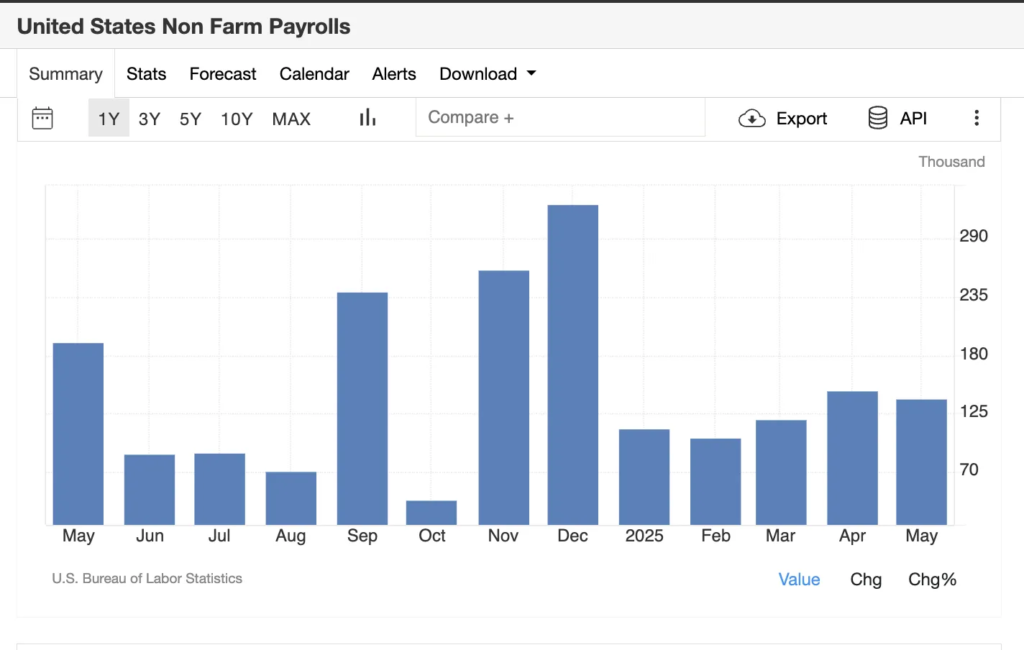Open the calendar date range icon
The width and height of the screenshot is (1024, 650).
pos(42,118)
